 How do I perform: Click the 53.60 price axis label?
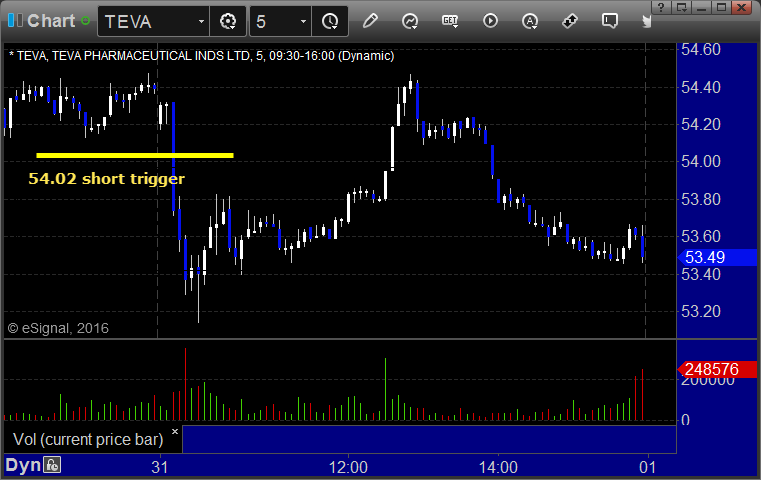(x=701, y=236)
